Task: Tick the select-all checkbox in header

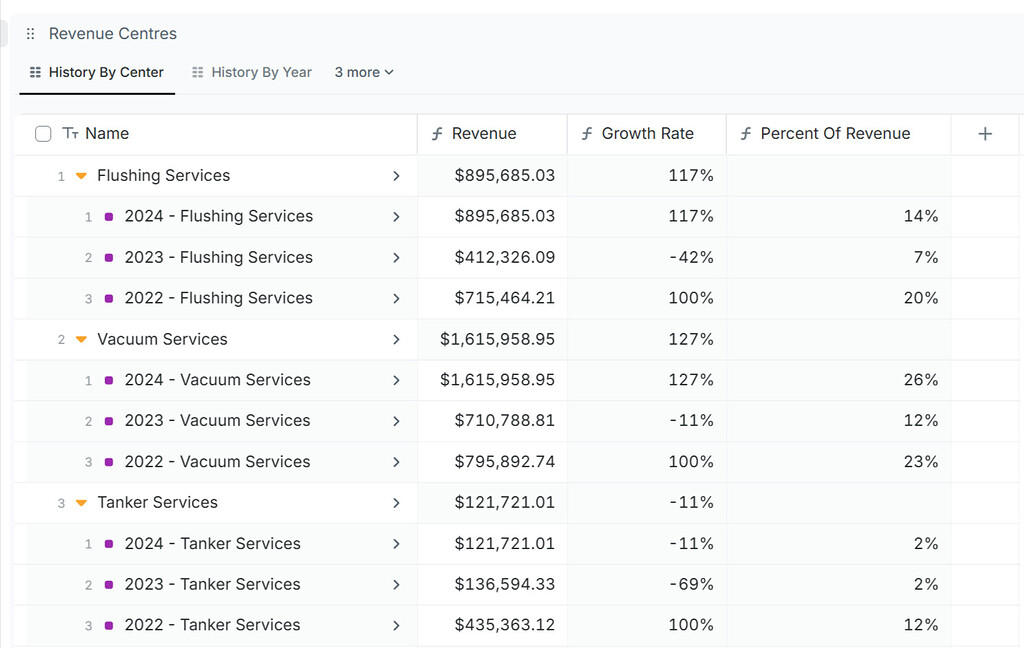Action: click(x=43, y=134)
